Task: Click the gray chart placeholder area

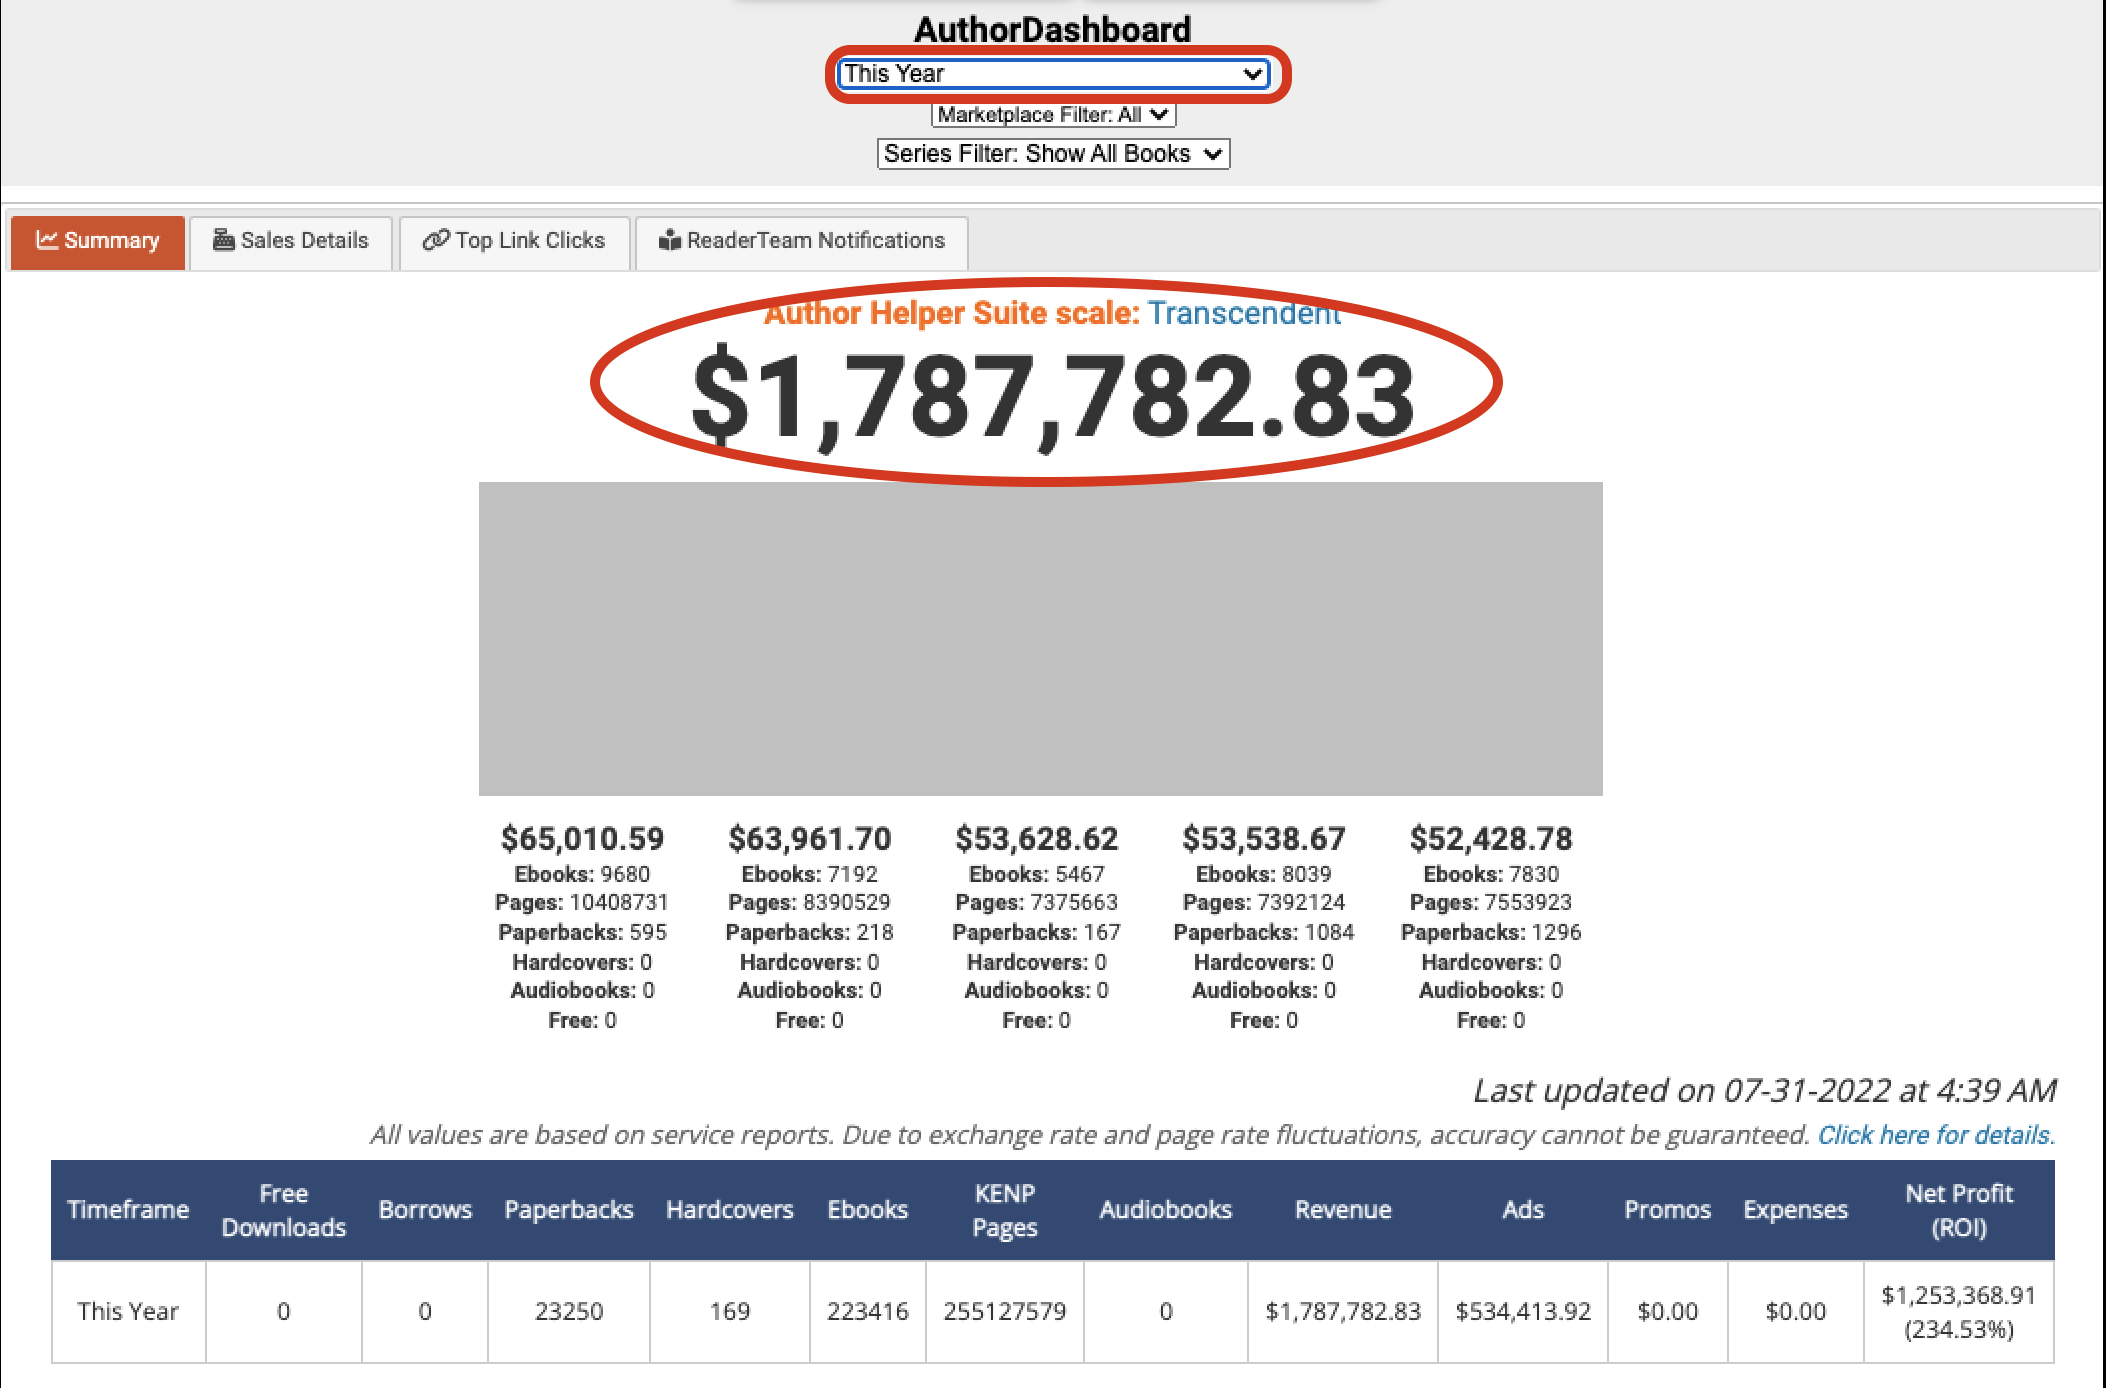Action: tap(1041, 639)
